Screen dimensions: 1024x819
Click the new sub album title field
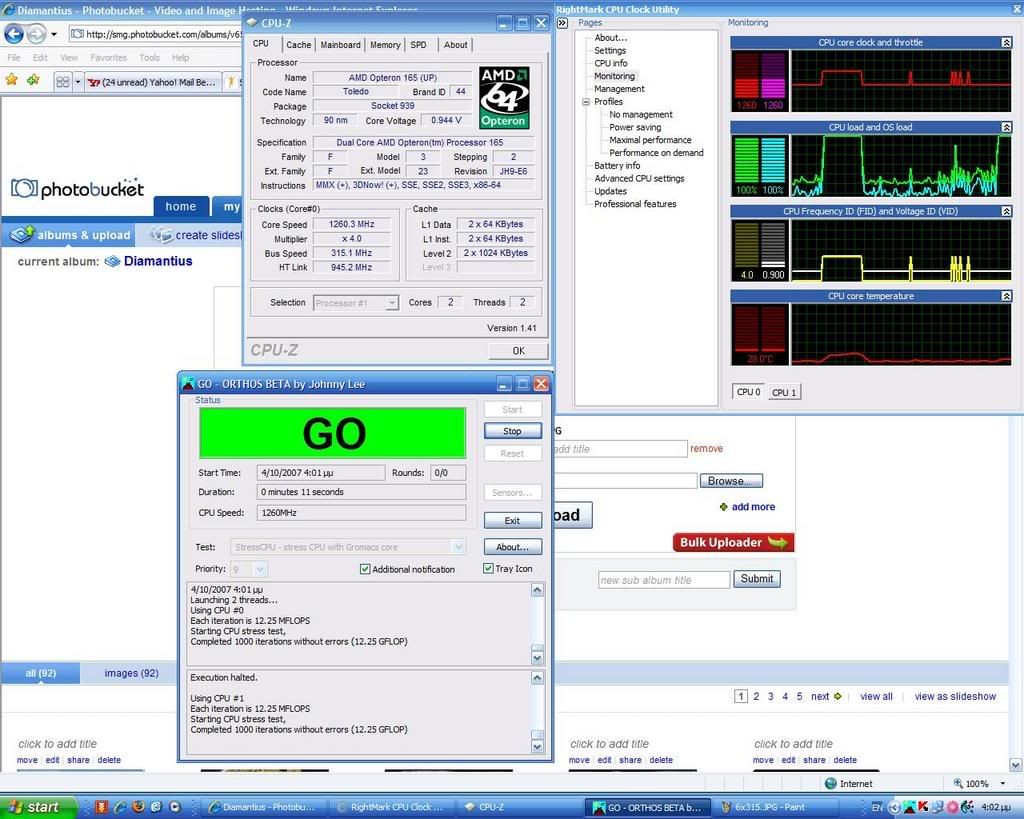coord(664,580)
